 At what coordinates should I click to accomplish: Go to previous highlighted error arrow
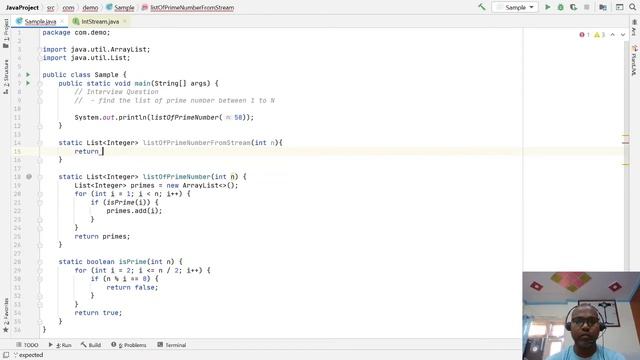point(613,35)
